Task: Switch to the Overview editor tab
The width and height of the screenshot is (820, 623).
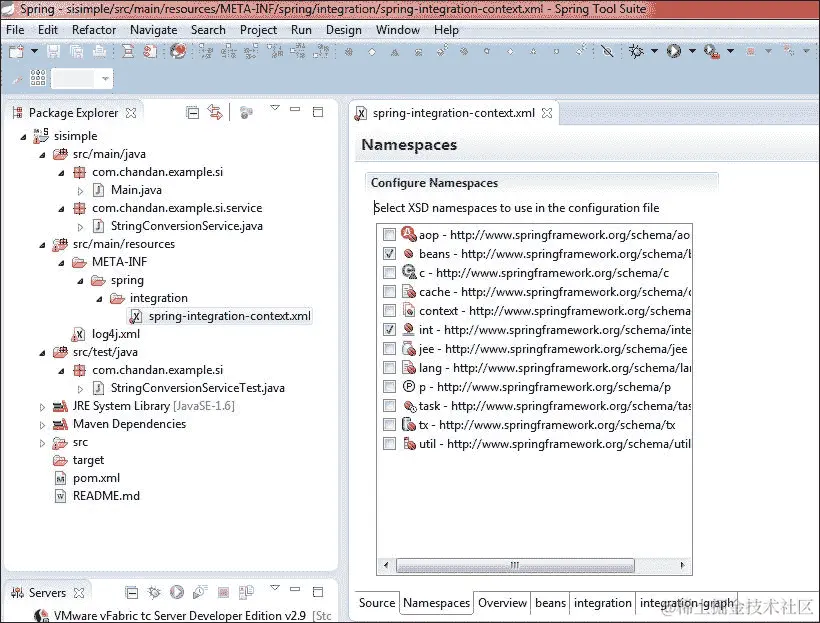Action: 503,603
